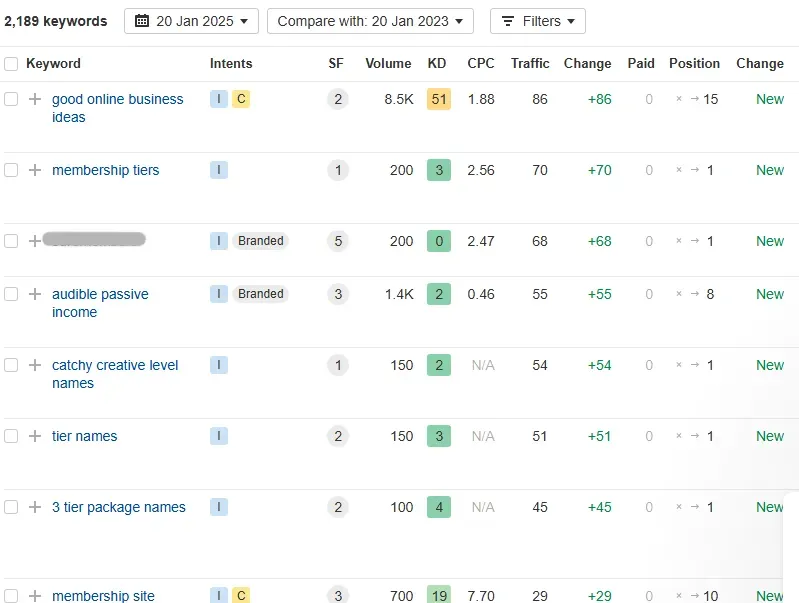The width and height of the screenshot is (799, 603).
Task: Click the C intent badge for good online business ideas
Action: [x=241, y=99]
